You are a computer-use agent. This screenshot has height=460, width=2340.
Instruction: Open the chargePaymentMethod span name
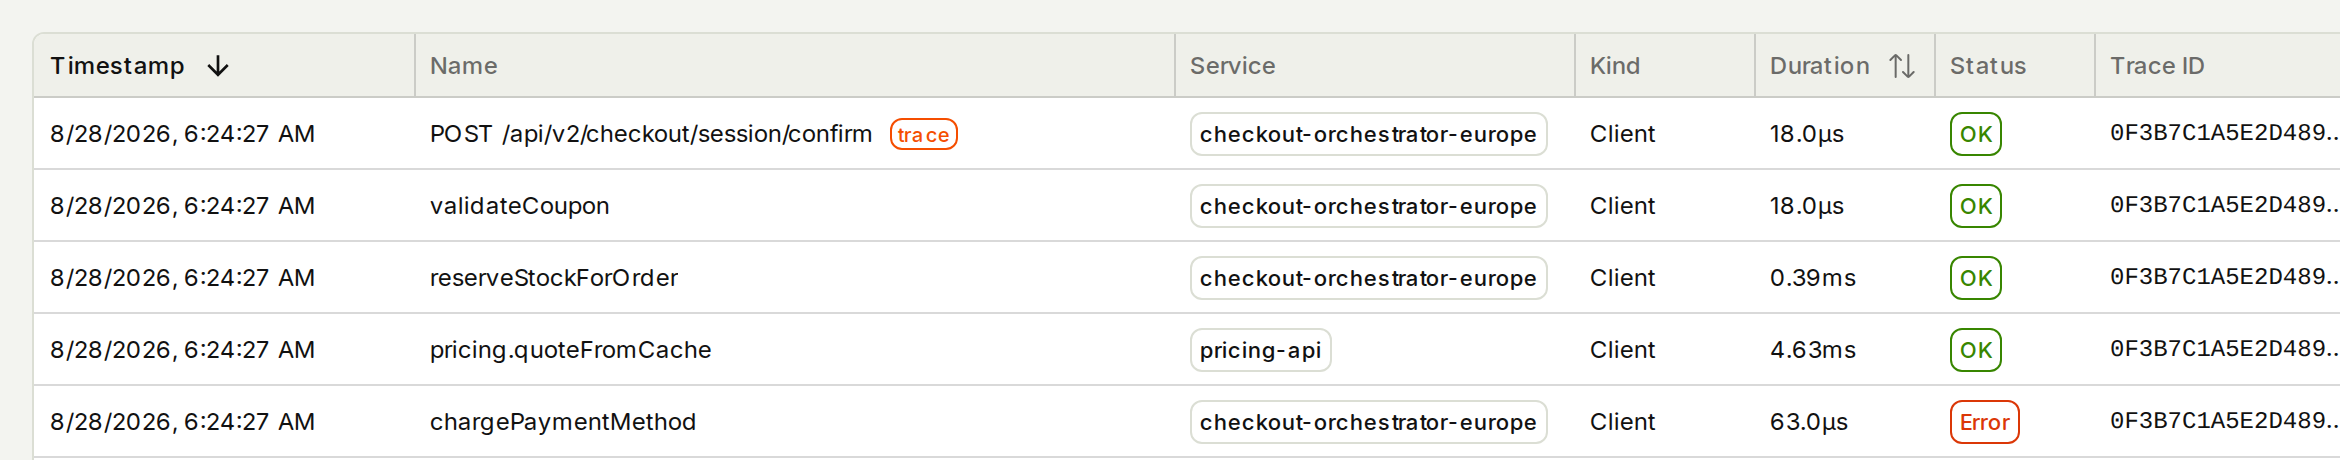(562, 422)
